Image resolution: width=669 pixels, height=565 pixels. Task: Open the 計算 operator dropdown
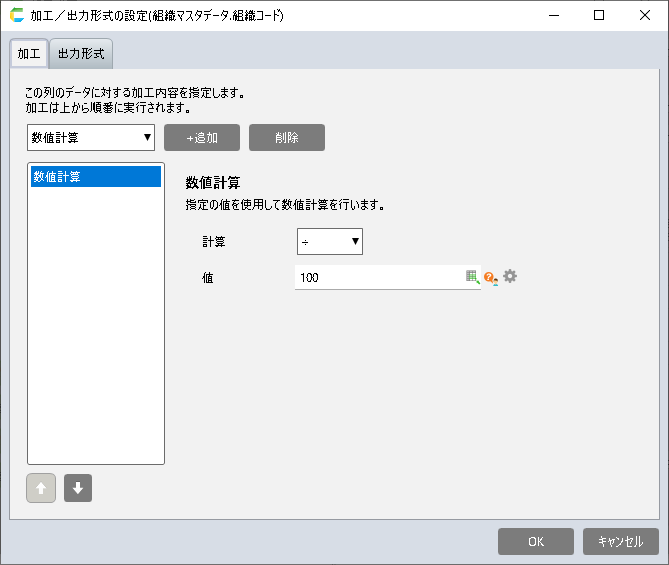(x=330, y=242)
